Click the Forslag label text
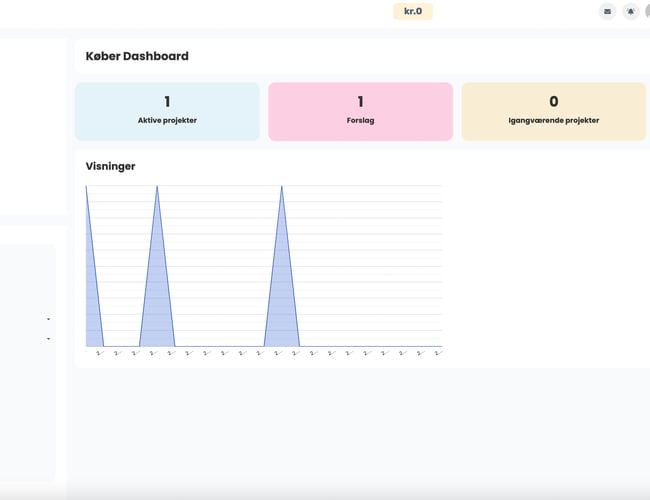This screenshot has height=500, width=650. 360,120
